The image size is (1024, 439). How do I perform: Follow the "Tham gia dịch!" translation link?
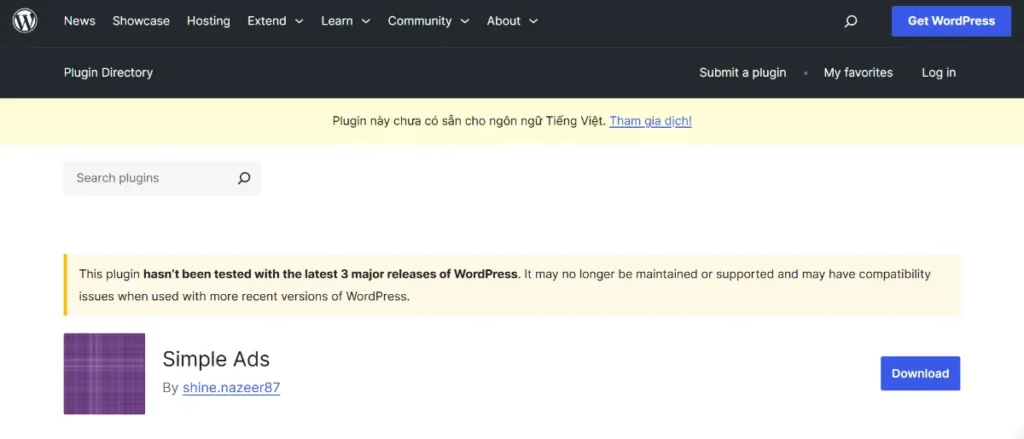tap(650, 121)
